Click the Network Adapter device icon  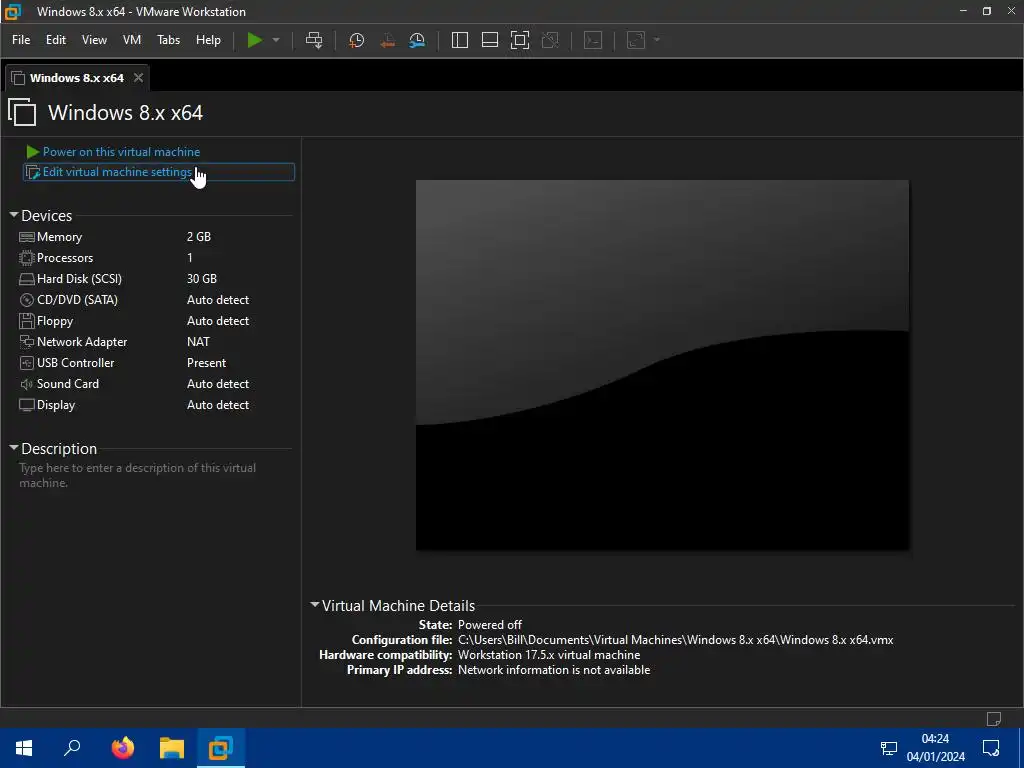click(x=27, y=342)
